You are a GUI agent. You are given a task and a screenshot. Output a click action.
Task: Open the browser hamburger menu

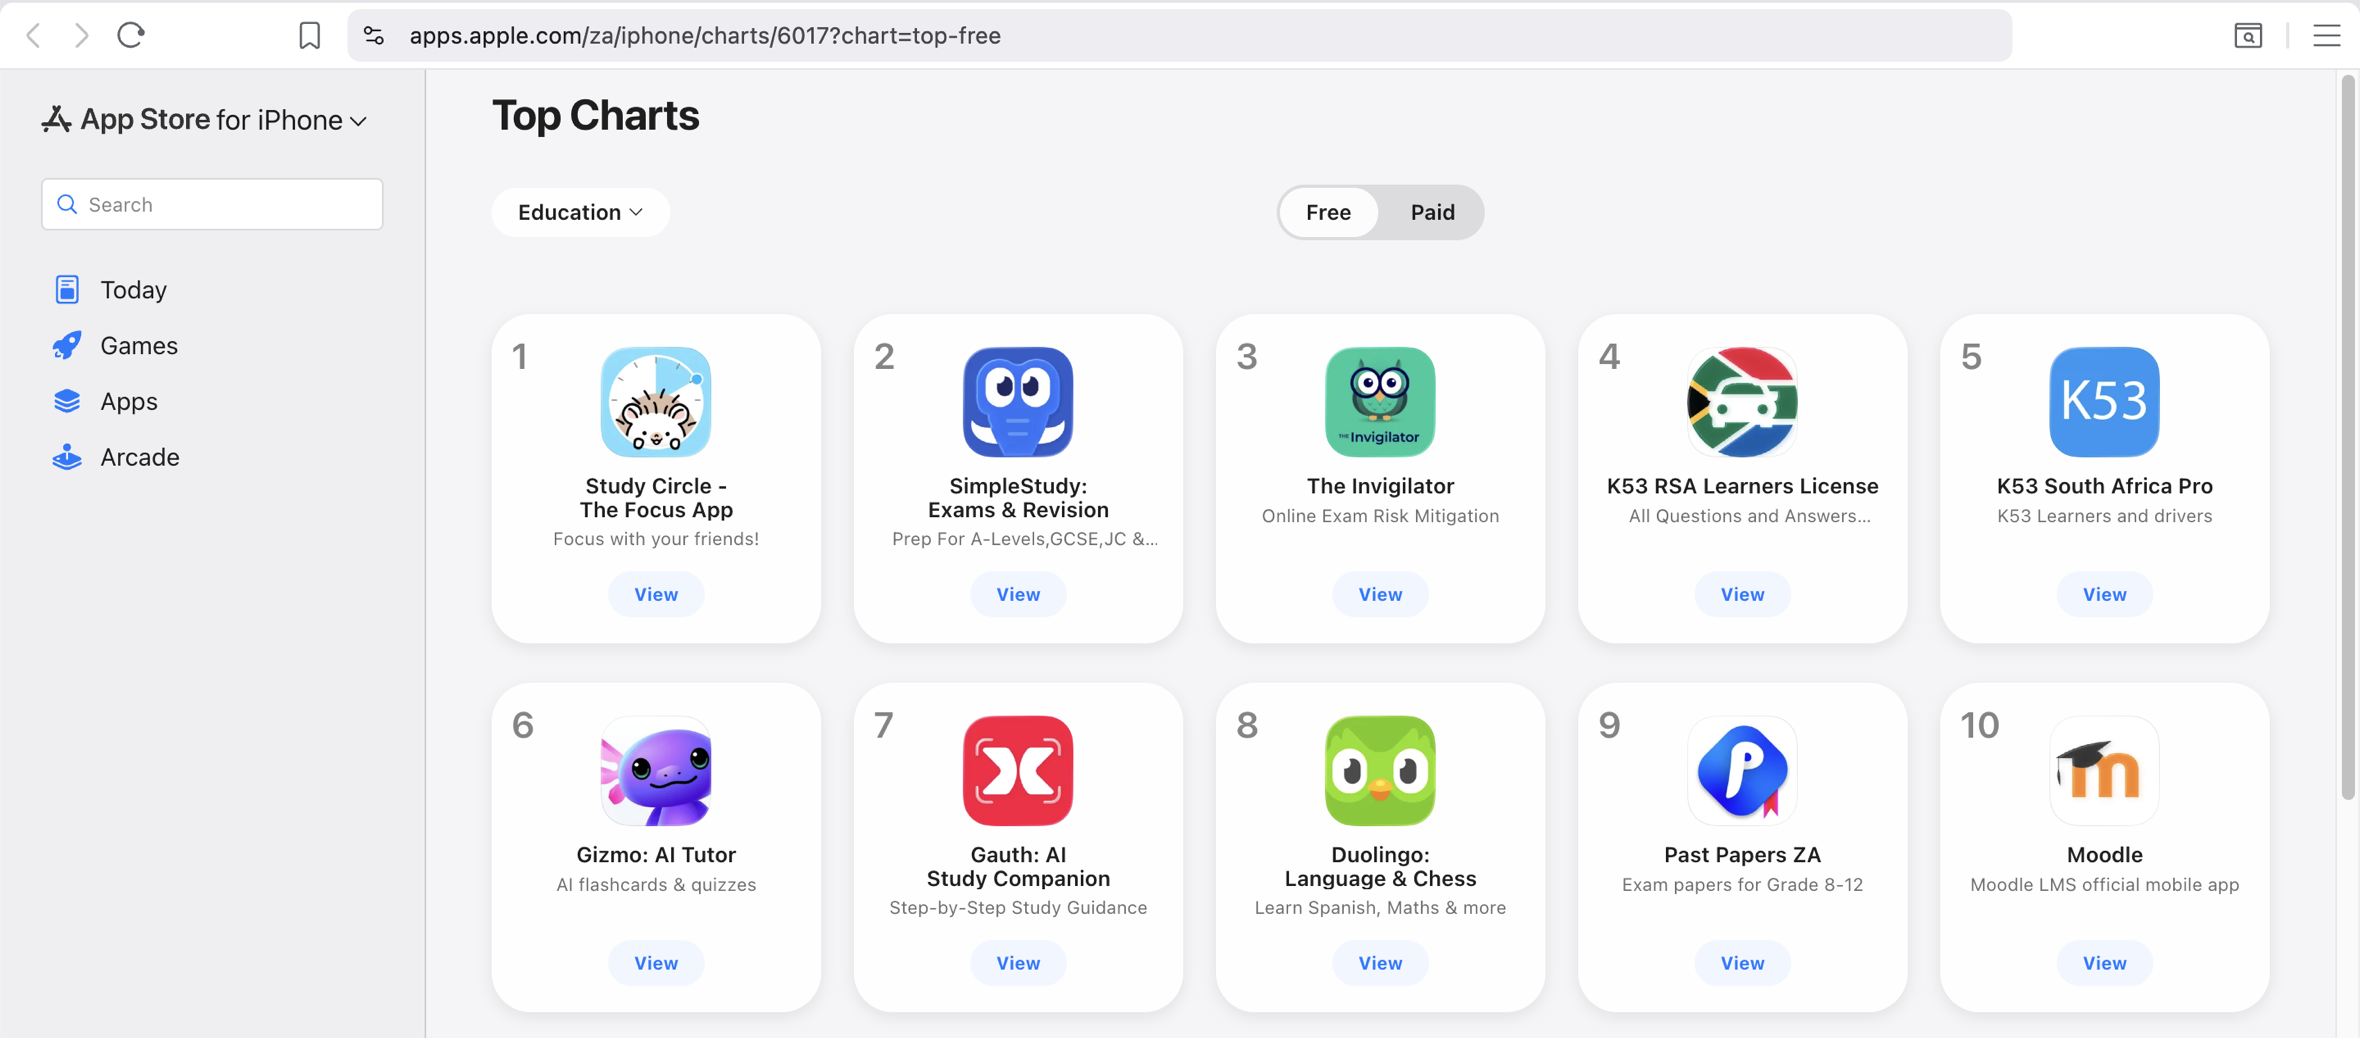coord(2326,36)
